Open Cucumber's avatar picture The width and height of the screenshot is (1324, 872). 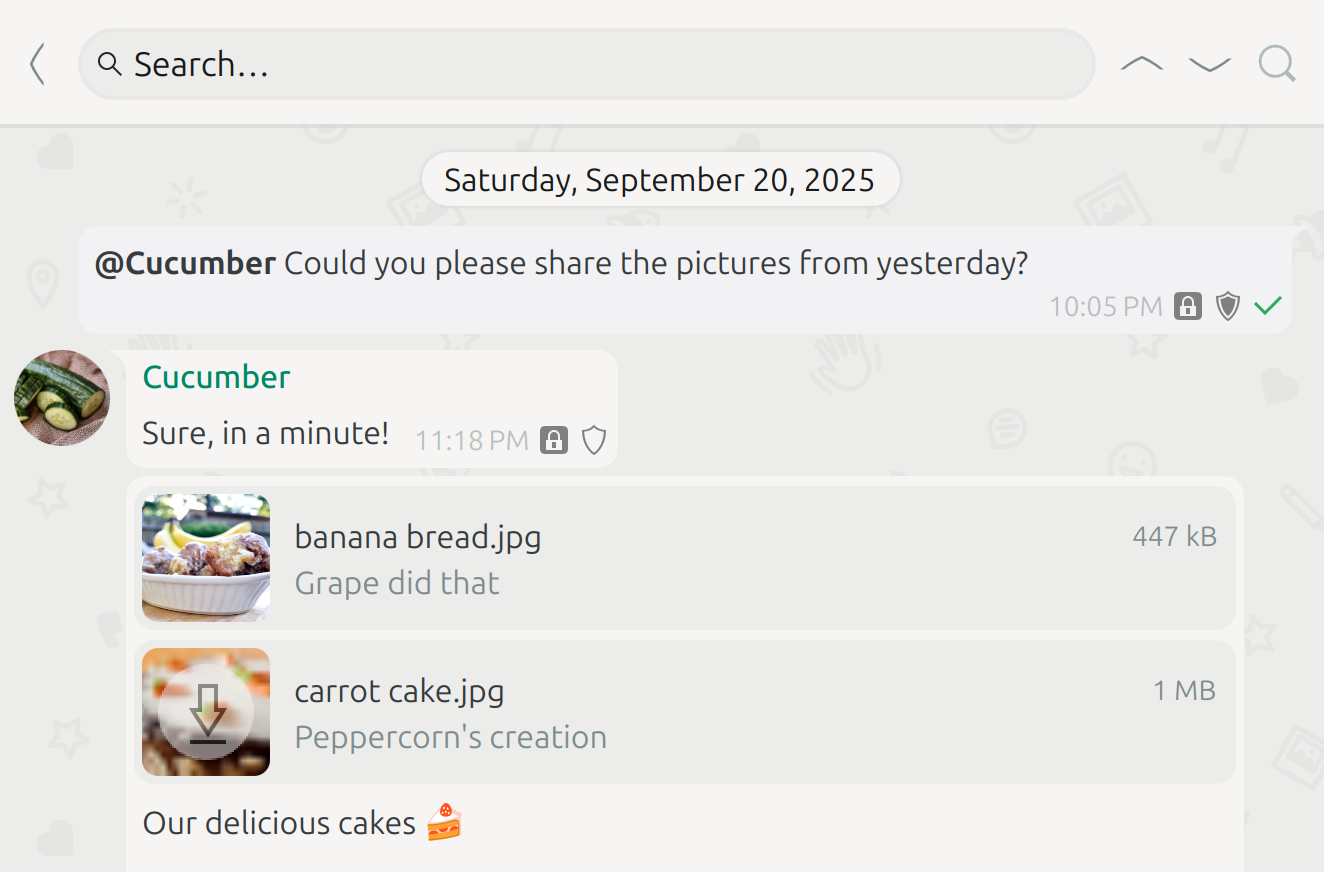pos(62,398)
